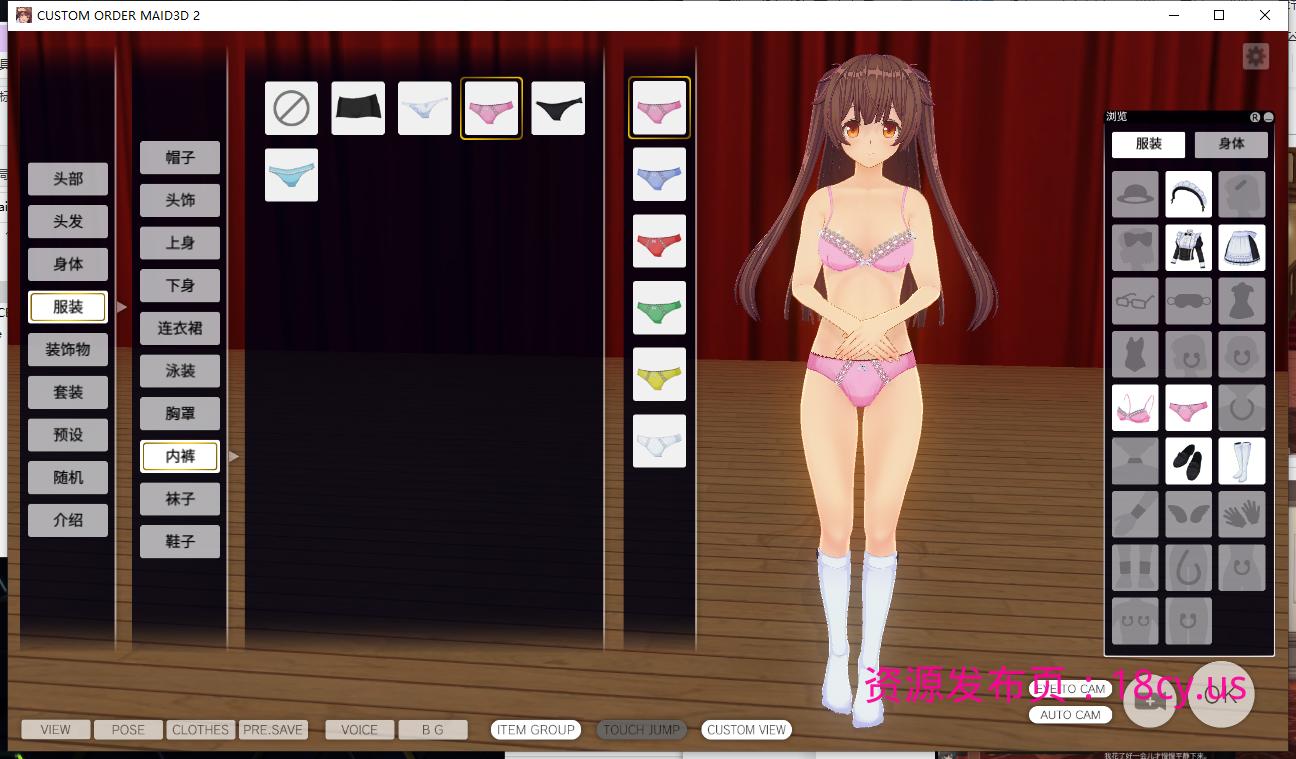
Task: Pick the red color variant swatch
Action: (x=659, y=241)
